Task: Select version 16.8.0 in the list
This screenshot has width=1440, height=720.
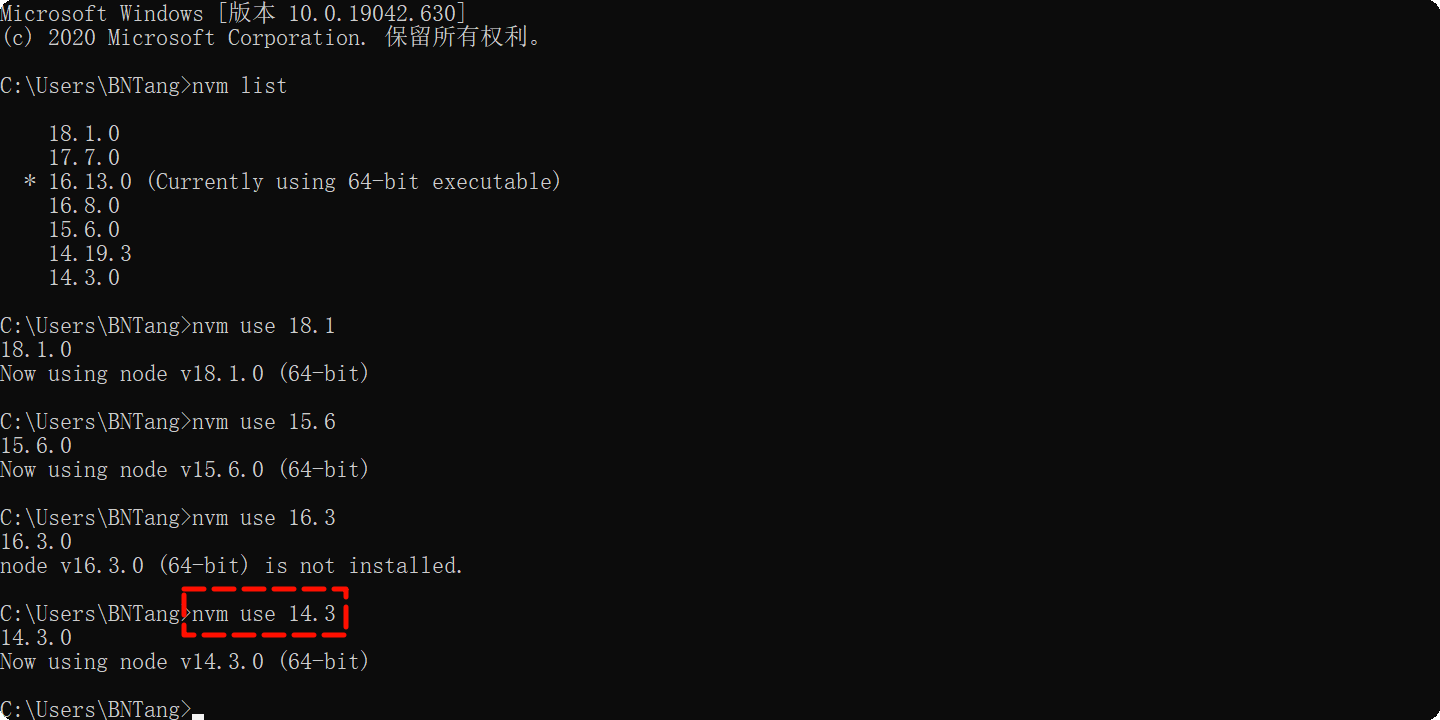Action: pos(84,206)
